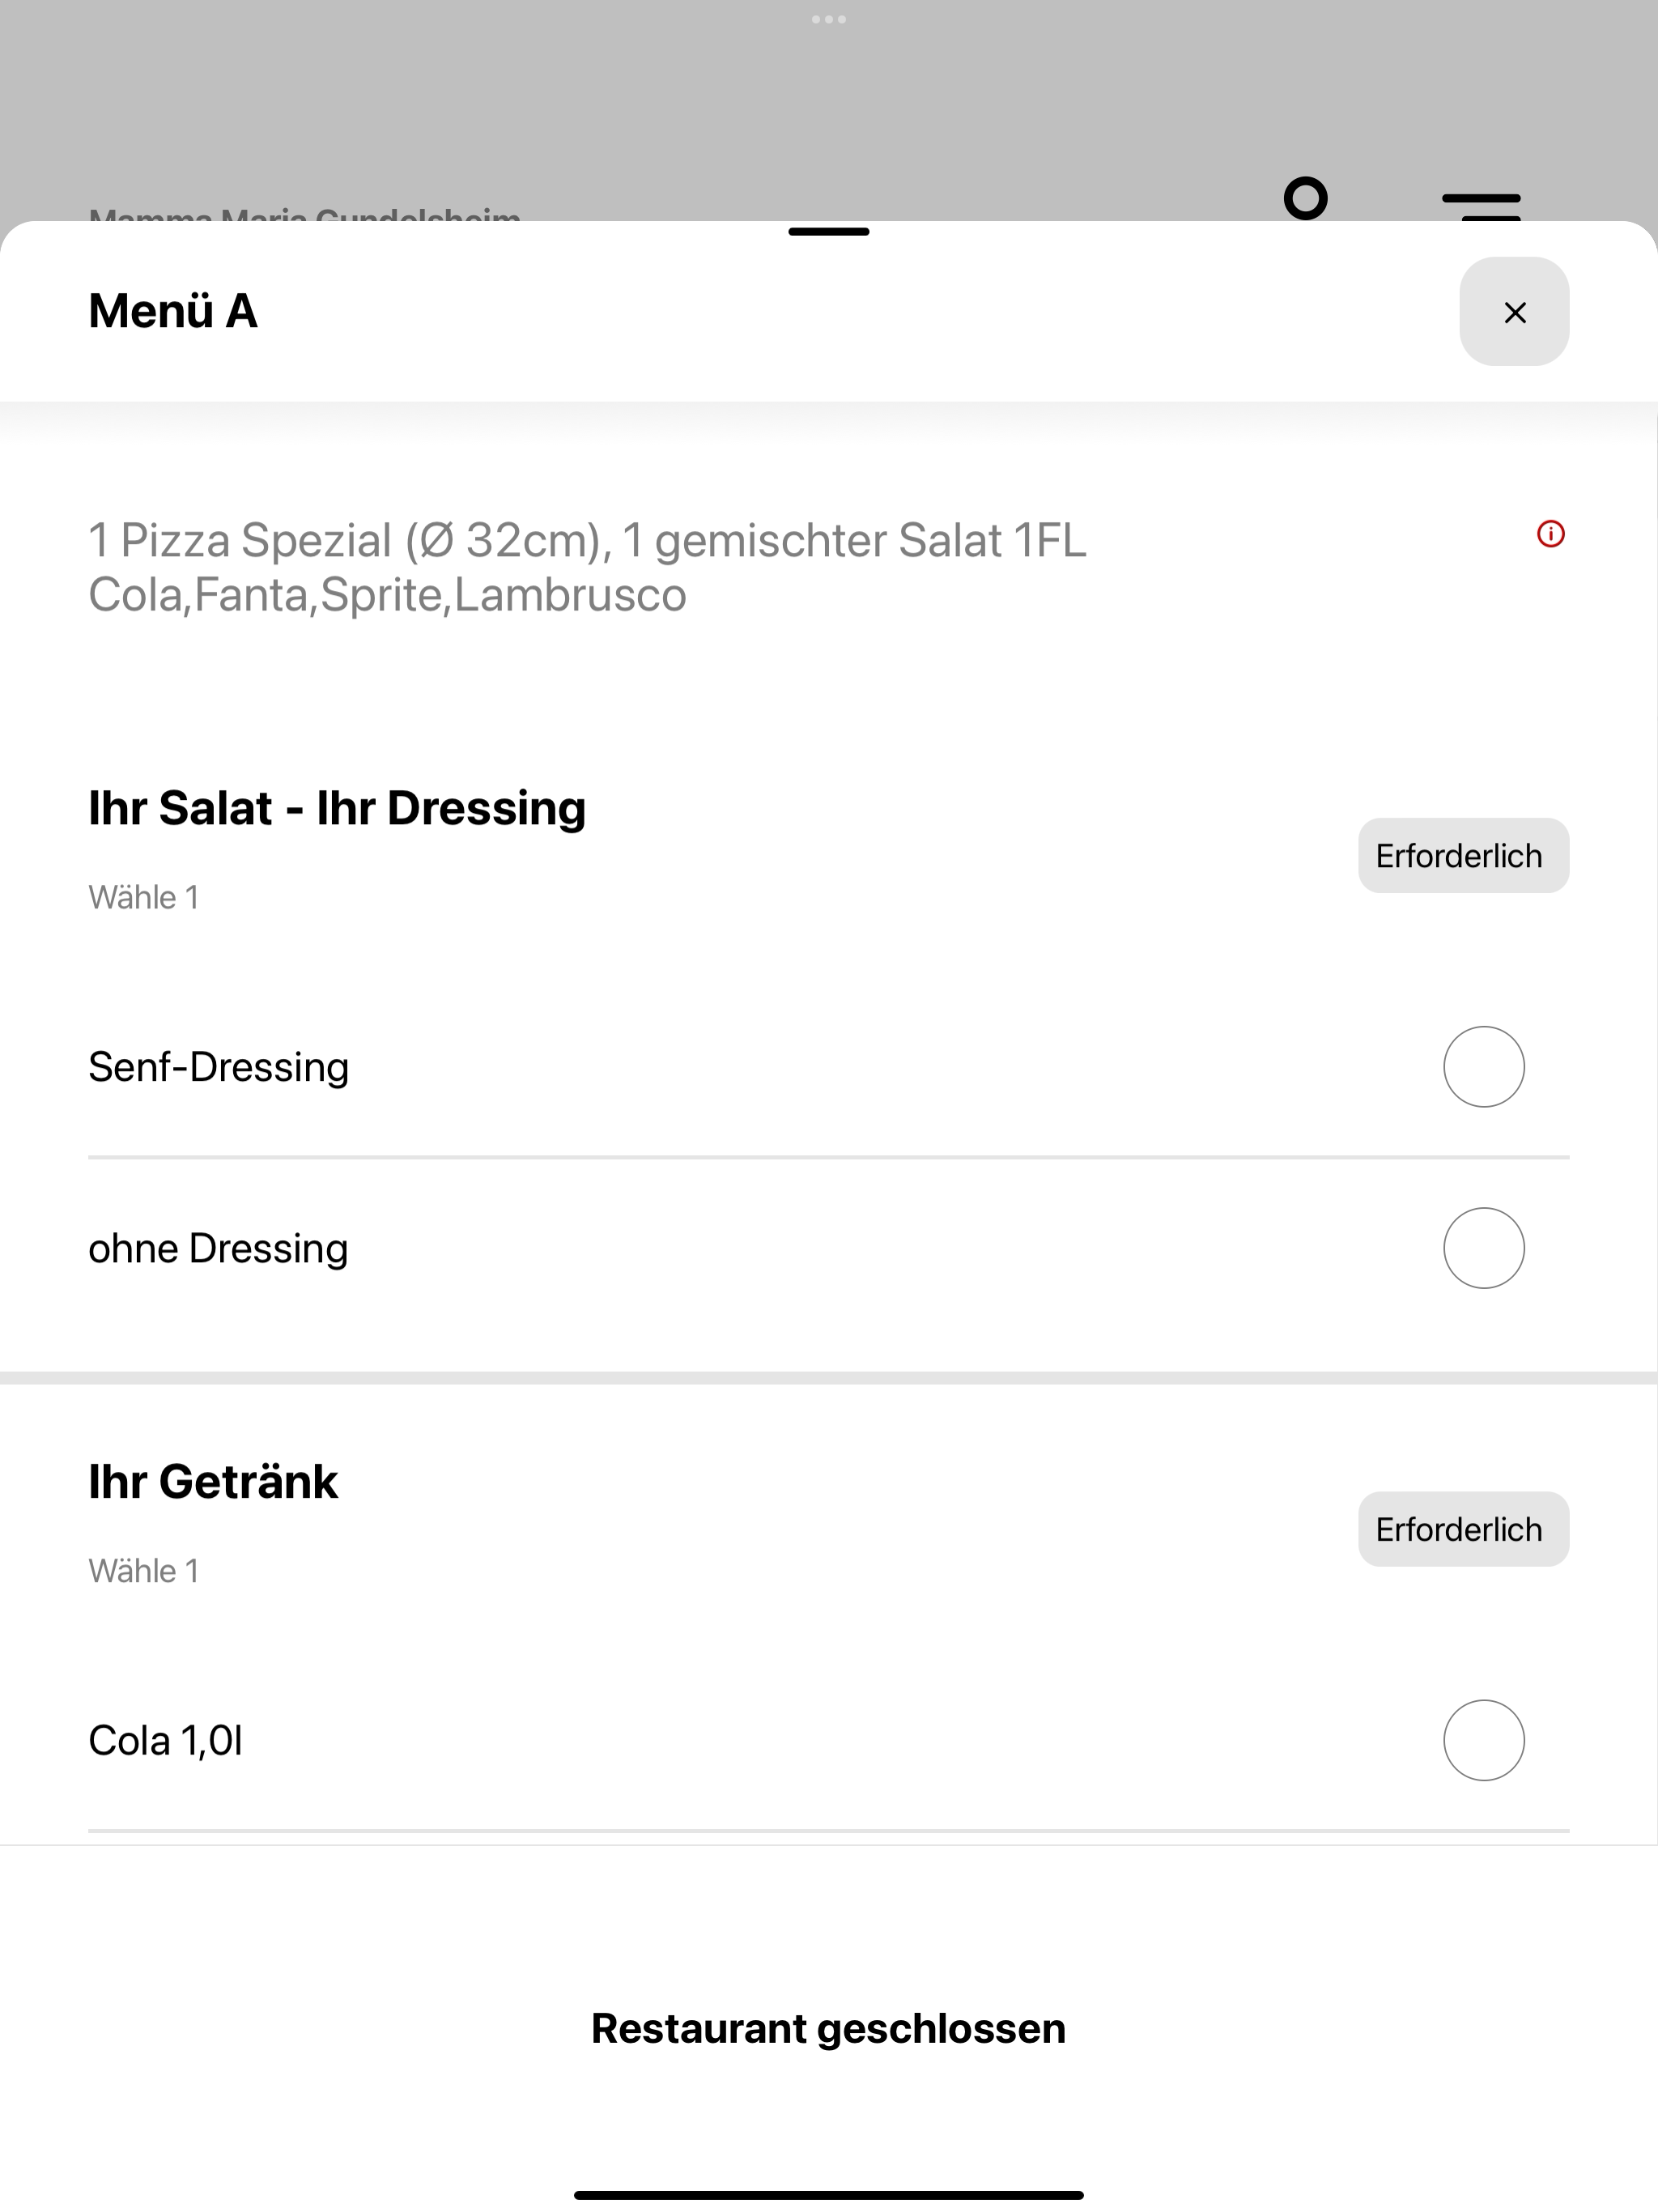1658x2212 pixels.
Task: Tap the Pizza Spezial menu description
Action: point(588,567)
